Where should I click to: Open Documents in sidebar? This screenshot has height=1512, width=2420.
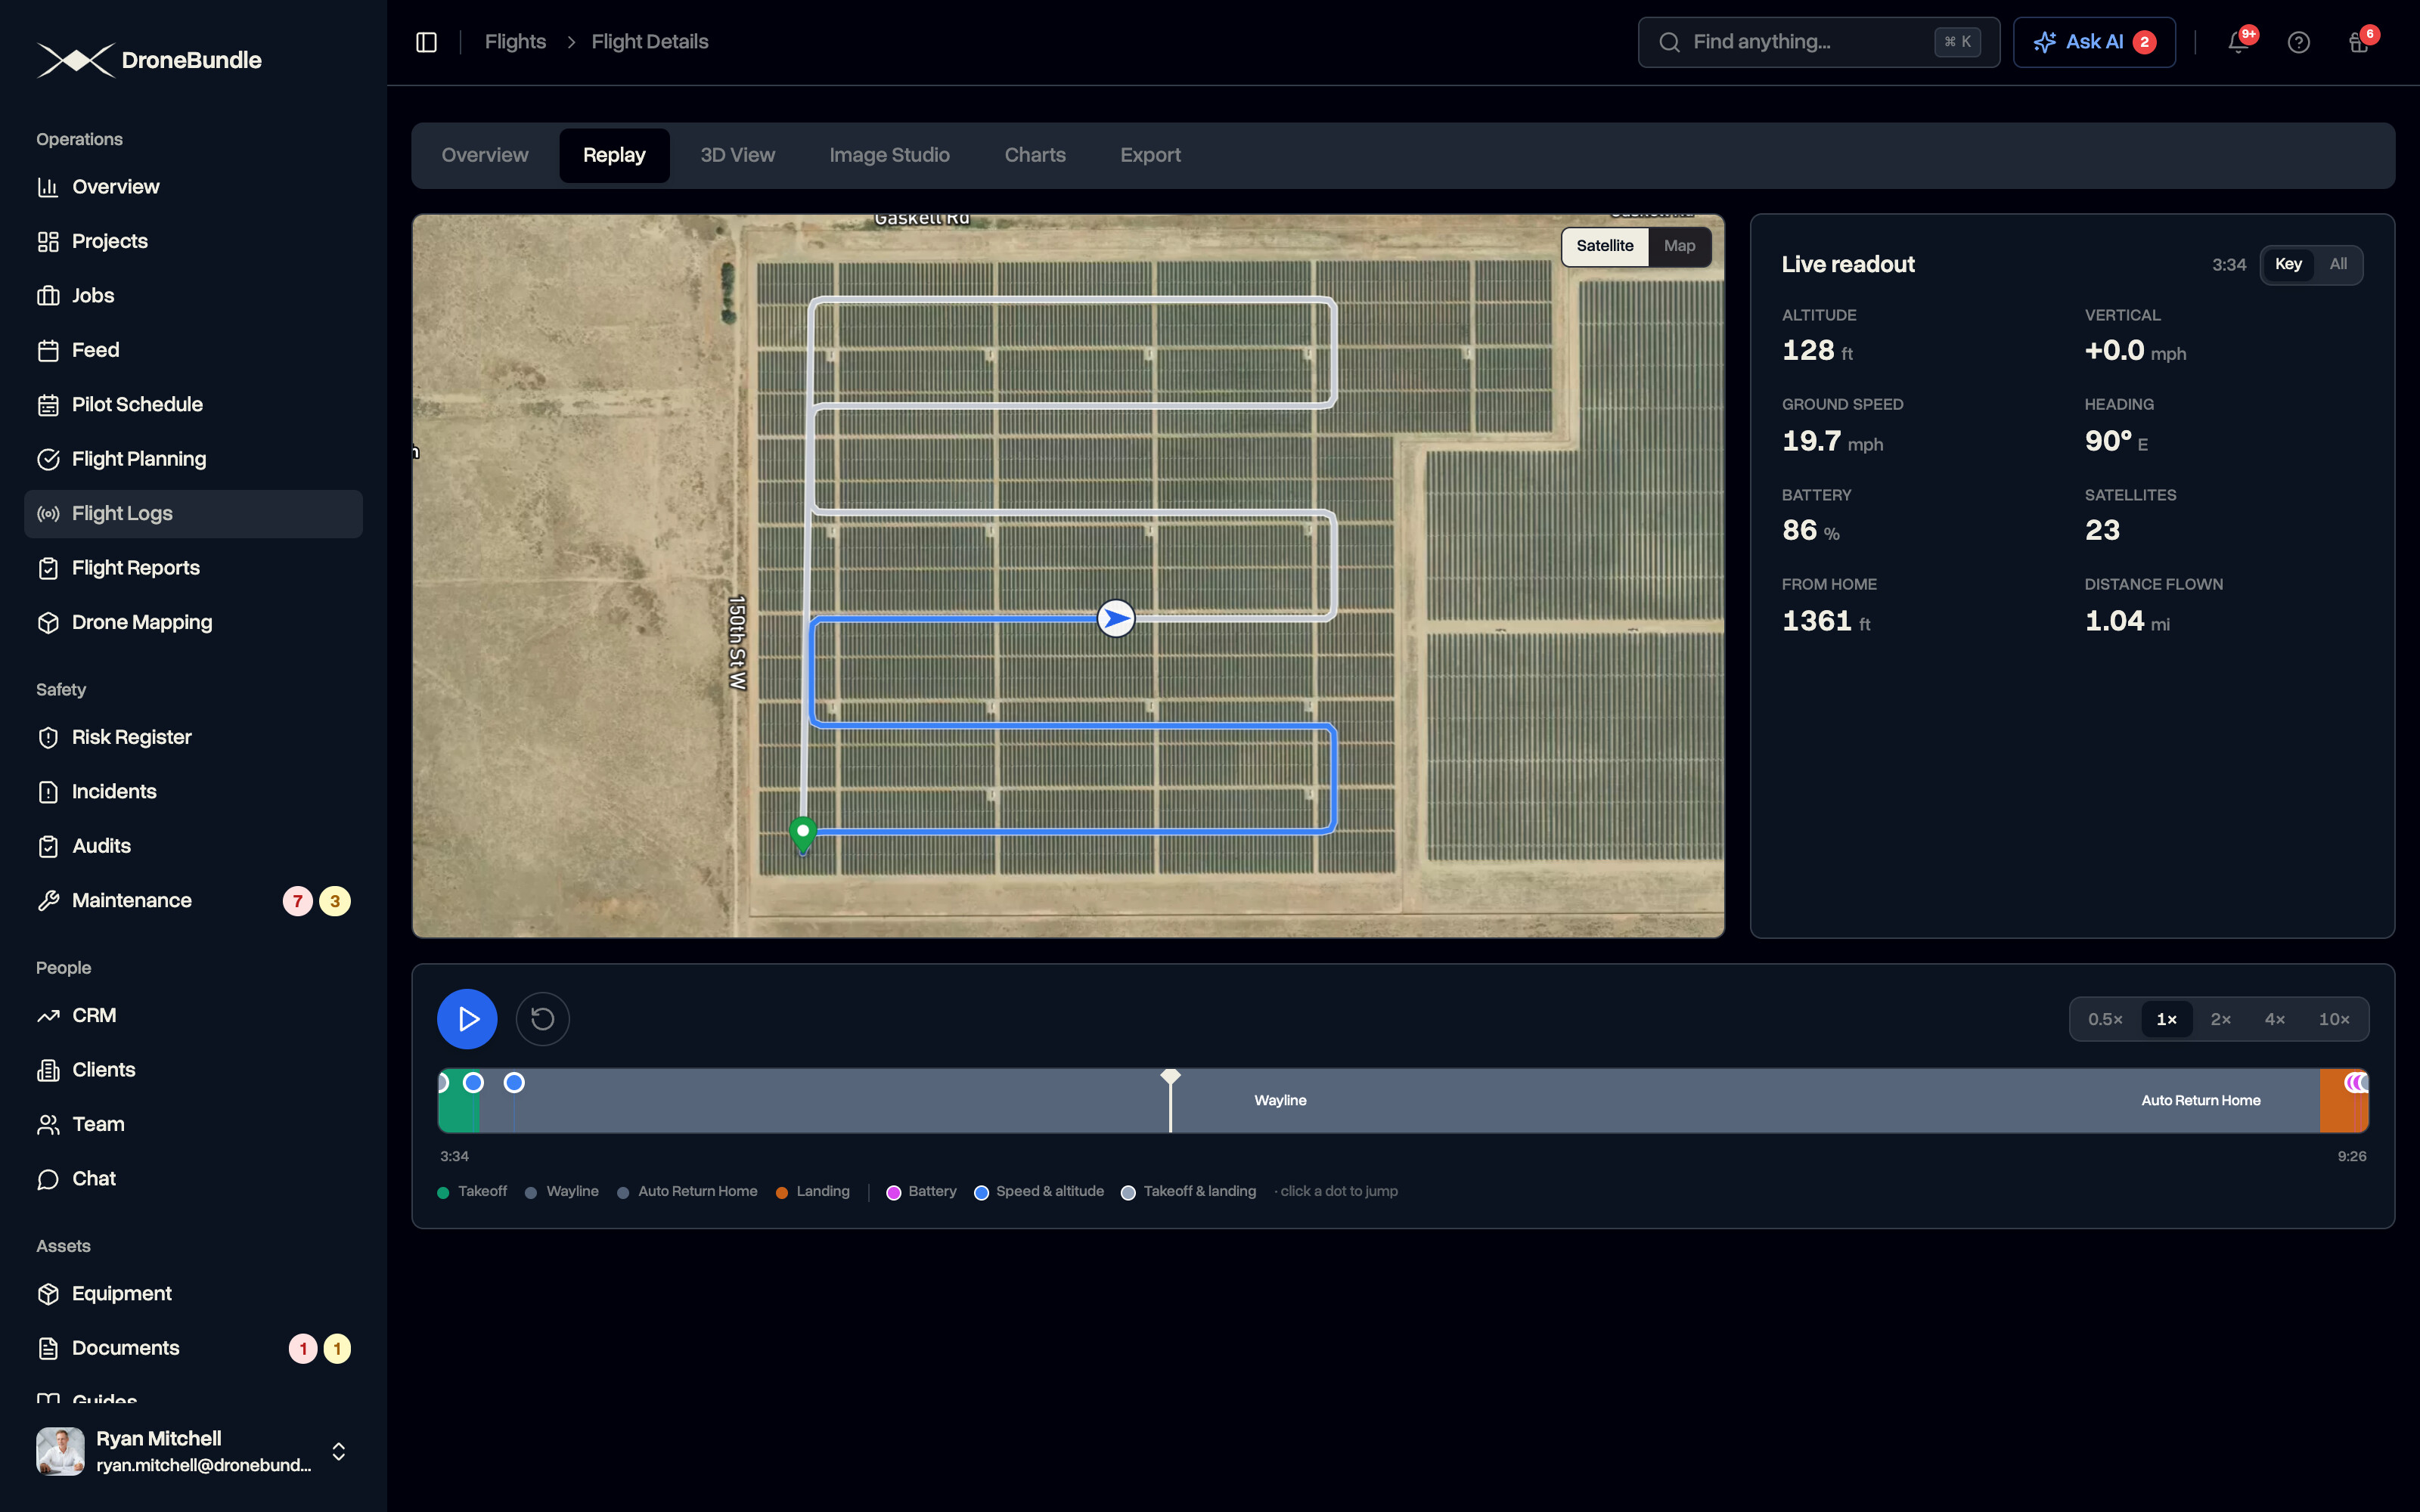(193, 1349)
